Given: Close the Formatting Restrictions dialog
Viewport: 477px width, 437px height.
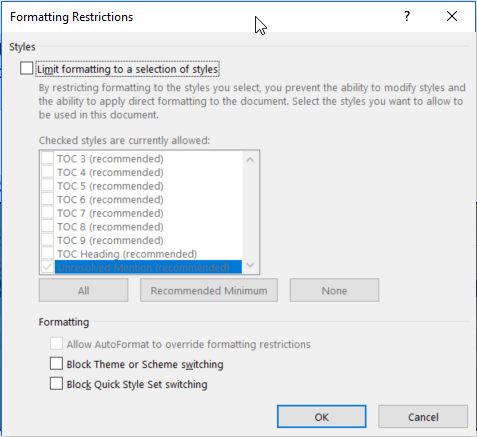Looking at the screenshot, I should 452,16.
